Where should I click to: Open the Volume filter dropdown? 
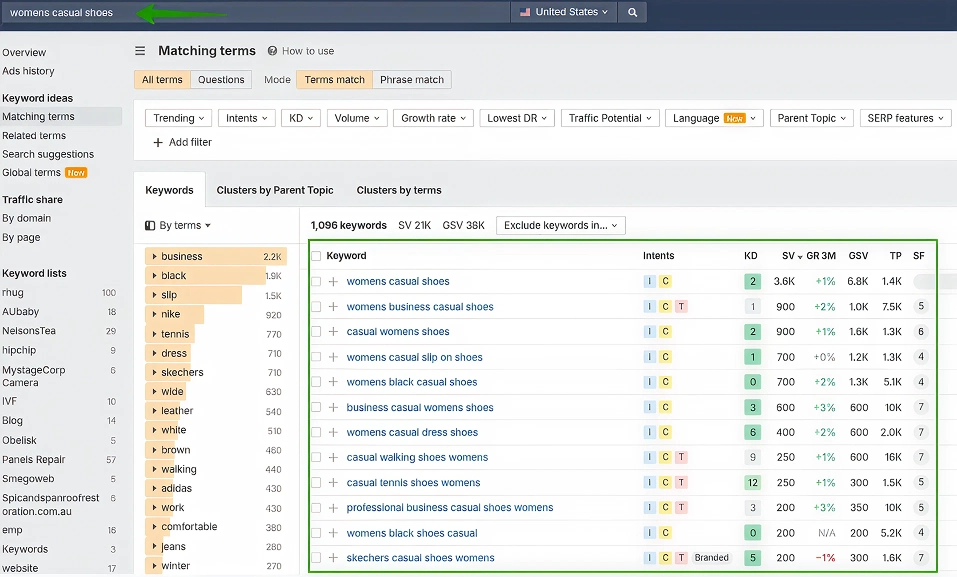click(357, 118)
